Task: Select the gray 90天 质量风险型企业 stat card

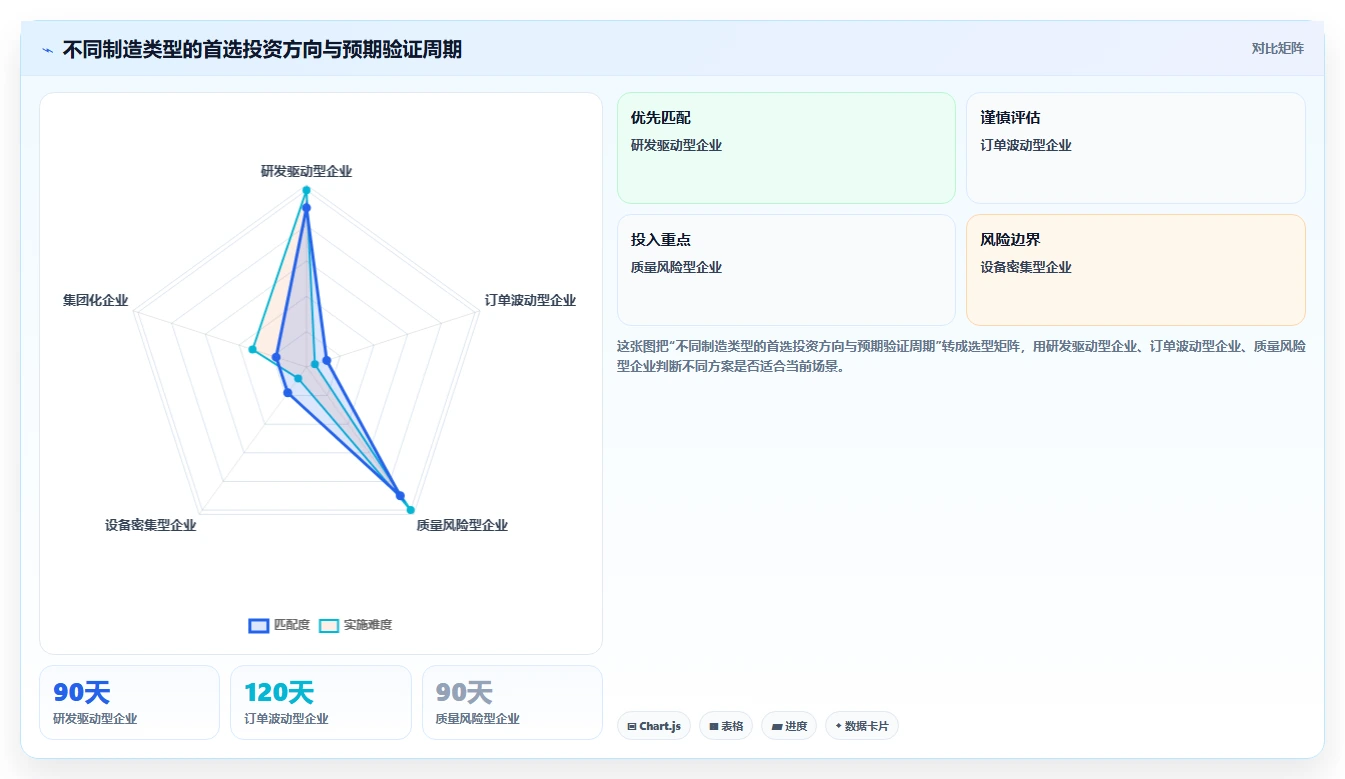Action: coord(512,703)
